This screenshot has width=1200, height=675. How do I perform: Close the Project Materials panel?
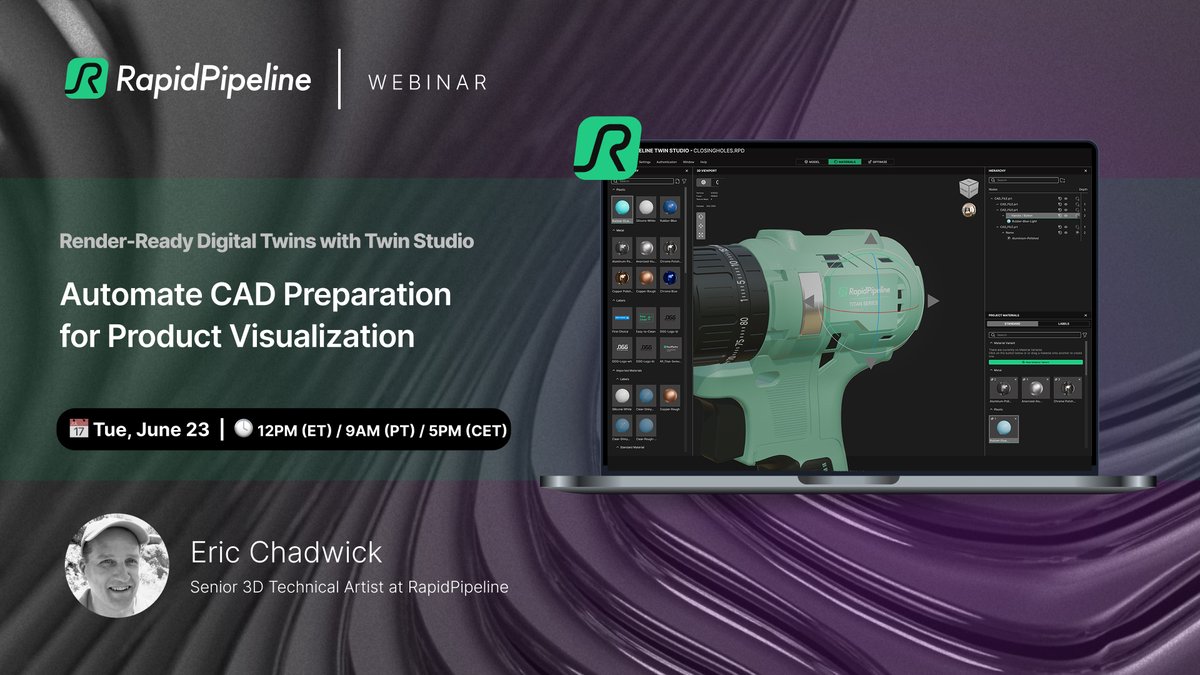pos(1085,315)
